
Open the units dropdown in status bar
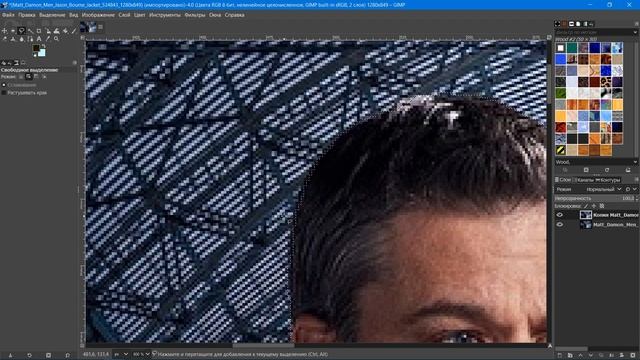121,354
